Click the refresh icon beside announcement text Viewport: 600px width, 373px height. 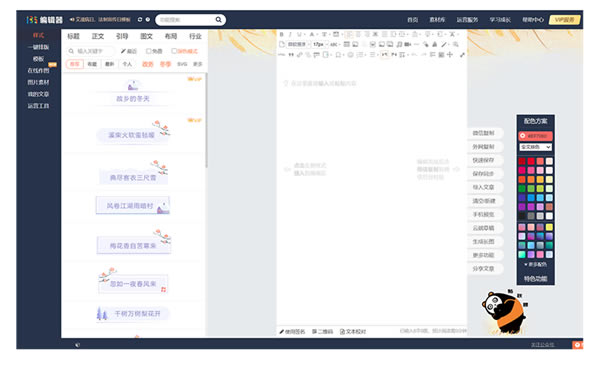pos(140,20)
